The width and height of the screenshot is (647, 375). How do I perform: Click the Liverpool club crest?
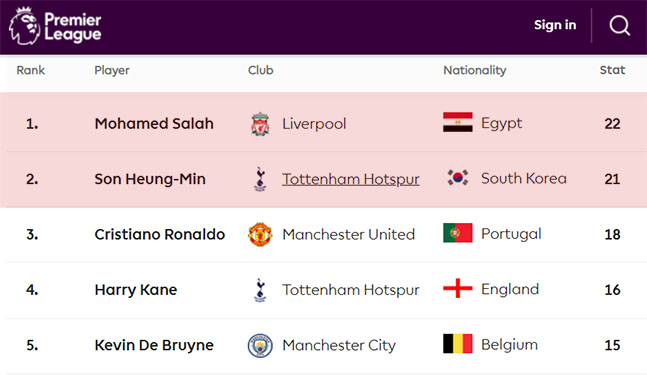(x=260, y=124)
